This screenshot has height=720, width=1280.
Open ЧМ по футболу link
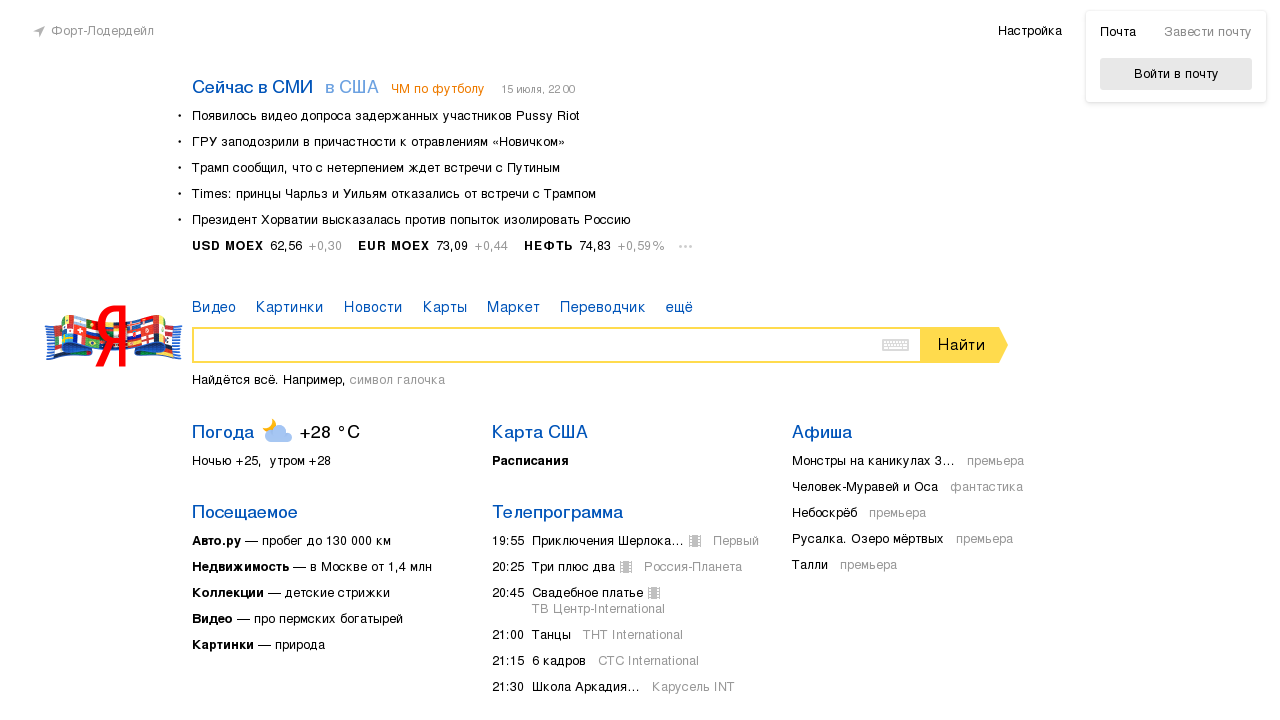(x=438, y=89)
